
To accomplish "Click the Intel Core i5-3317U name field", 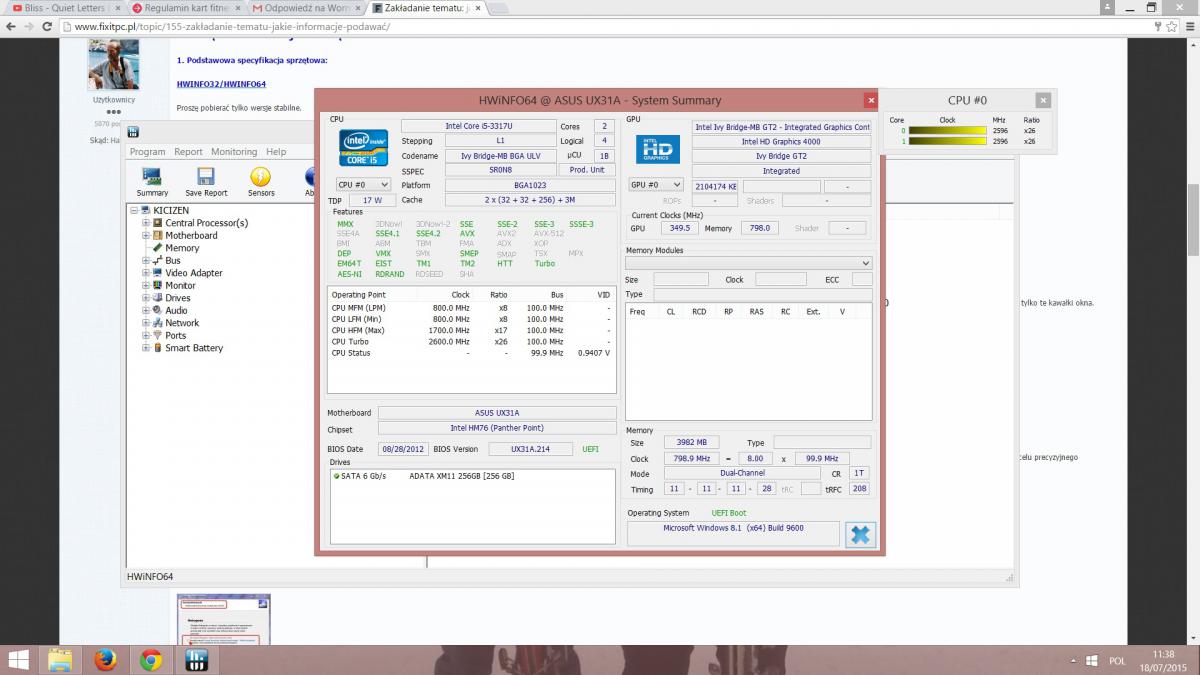I will tap(478, 126).
